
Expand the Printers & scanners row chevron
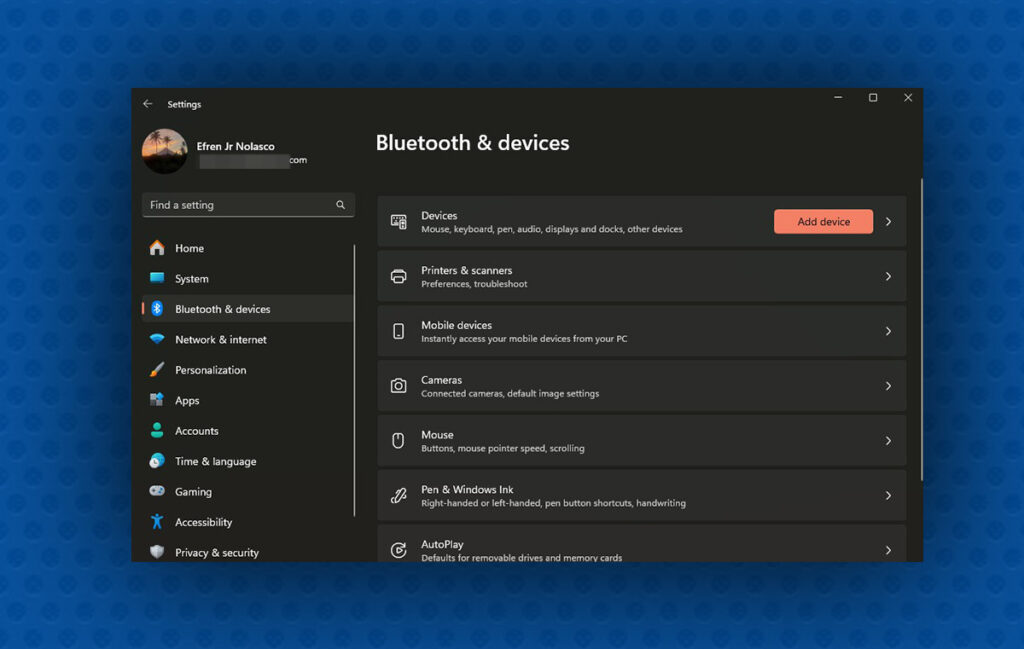click(x=888, y=275)
